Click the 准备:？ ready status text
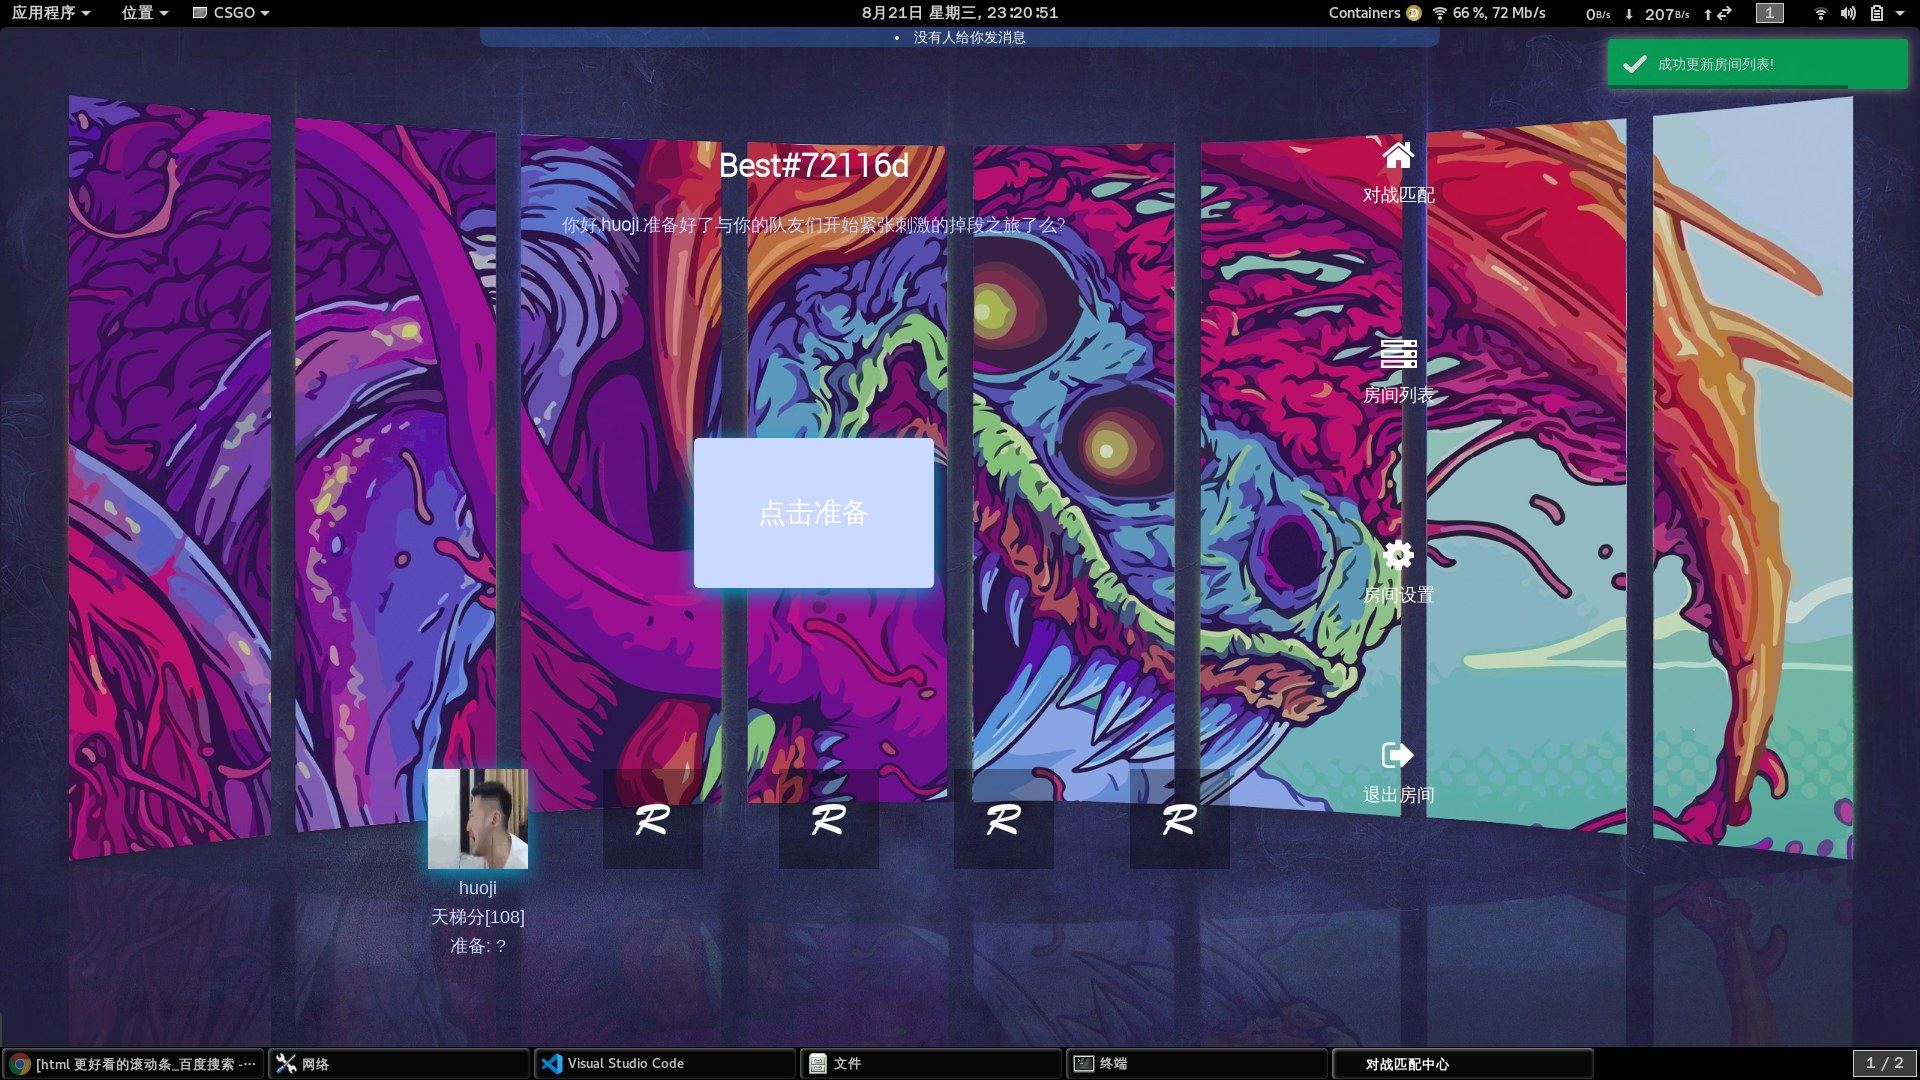The width and height of the screenshot is (1920, 1080). pos(478,946)
